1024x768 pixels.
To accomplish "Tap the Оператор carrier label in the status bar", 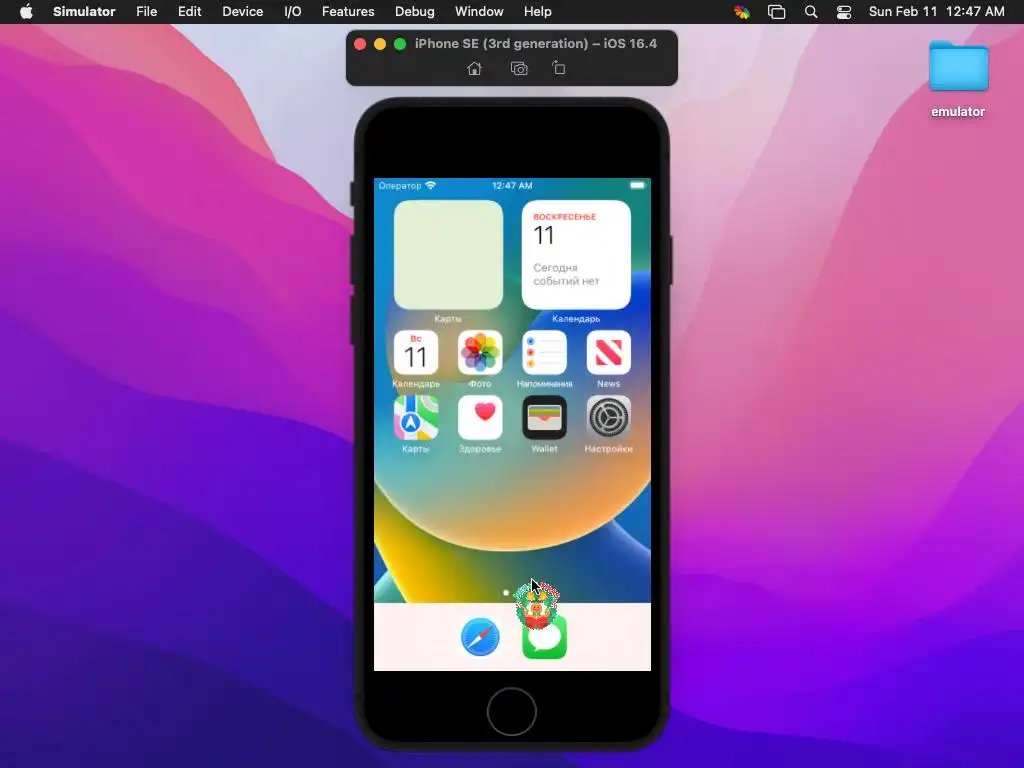I will point(400,186).
